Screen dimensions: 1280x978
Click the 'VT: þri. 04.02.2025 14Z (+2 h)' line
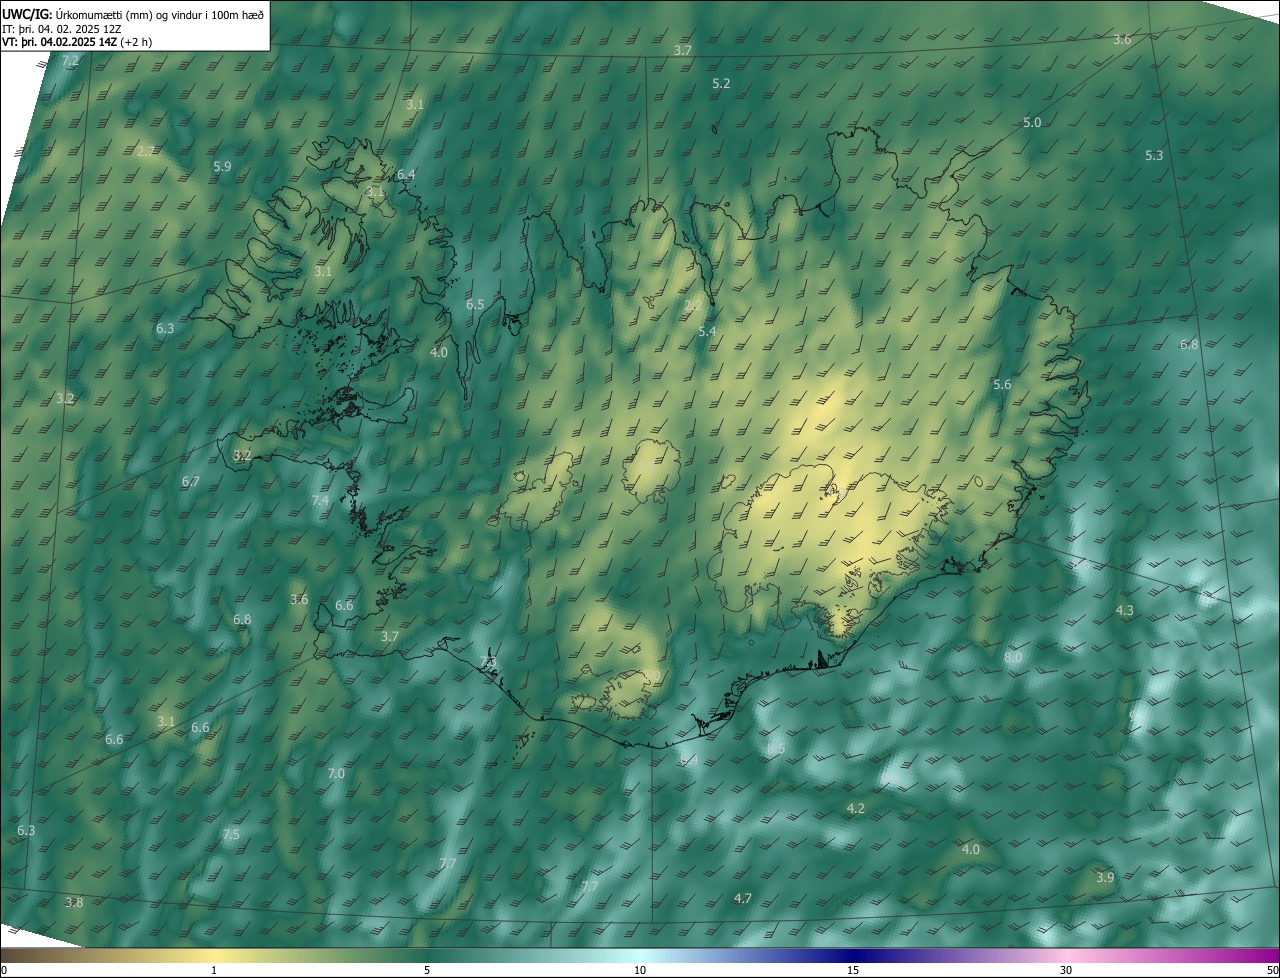pos(77,42)
